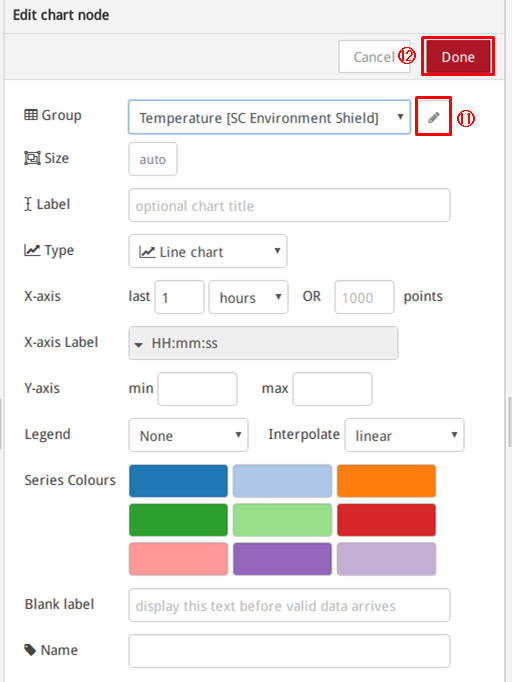Screen dimensions: 512x682
Task: Open the Line chart type dropdown
Action: click(207, 251)
